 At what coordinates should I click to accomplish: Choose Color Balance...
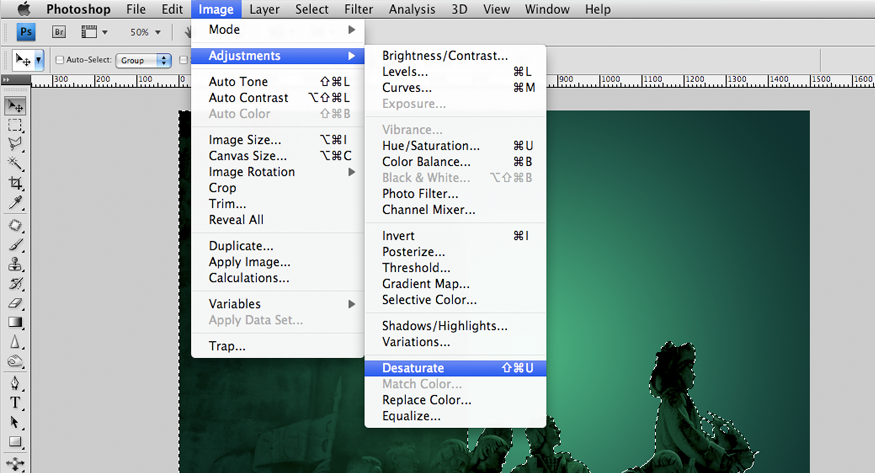coord(455,162)
